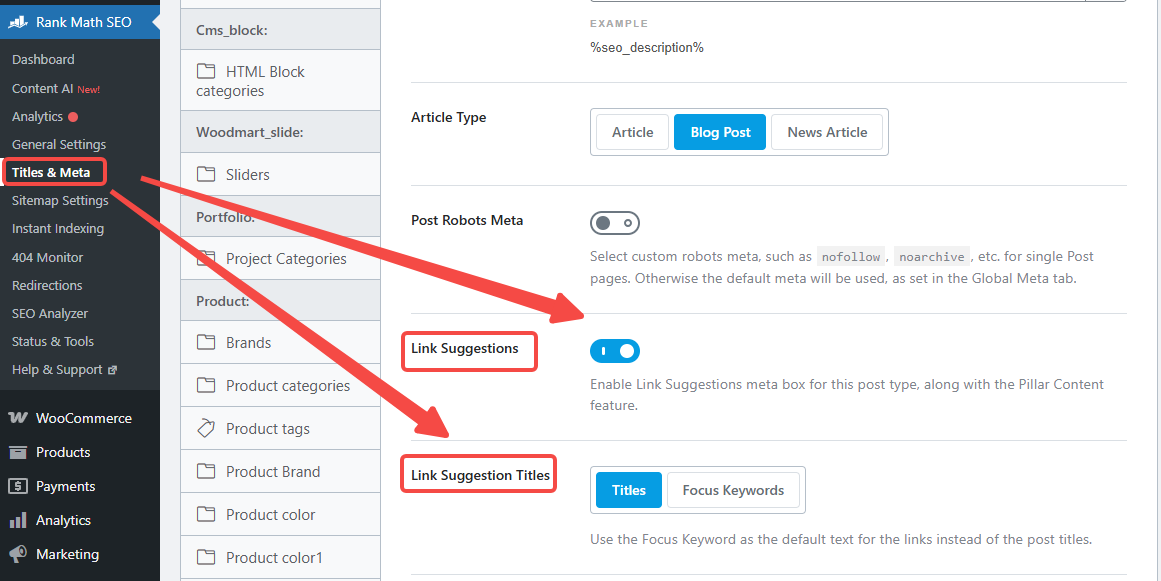Open Analytics using the bar chart icon
Image resolution: width=1161 pixels, height=581 pixels.
[x=17, y=519]
